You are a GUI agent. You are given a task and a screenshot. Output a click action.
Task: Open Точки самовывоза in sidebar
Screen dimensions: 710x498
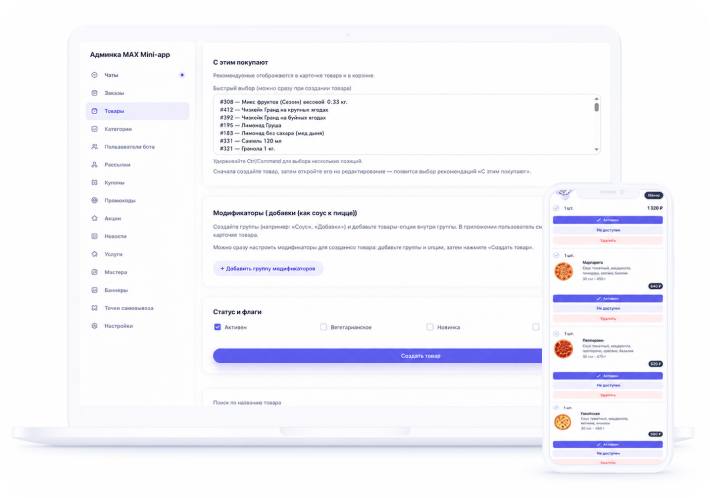point(137,308)
